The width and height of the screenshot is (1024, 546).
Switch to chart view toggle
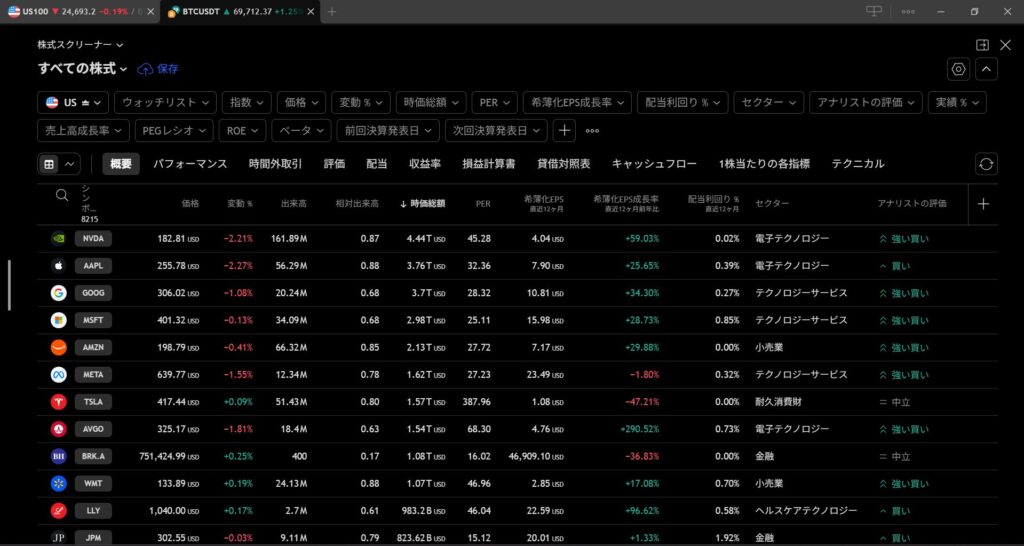(x=70, y=164)
